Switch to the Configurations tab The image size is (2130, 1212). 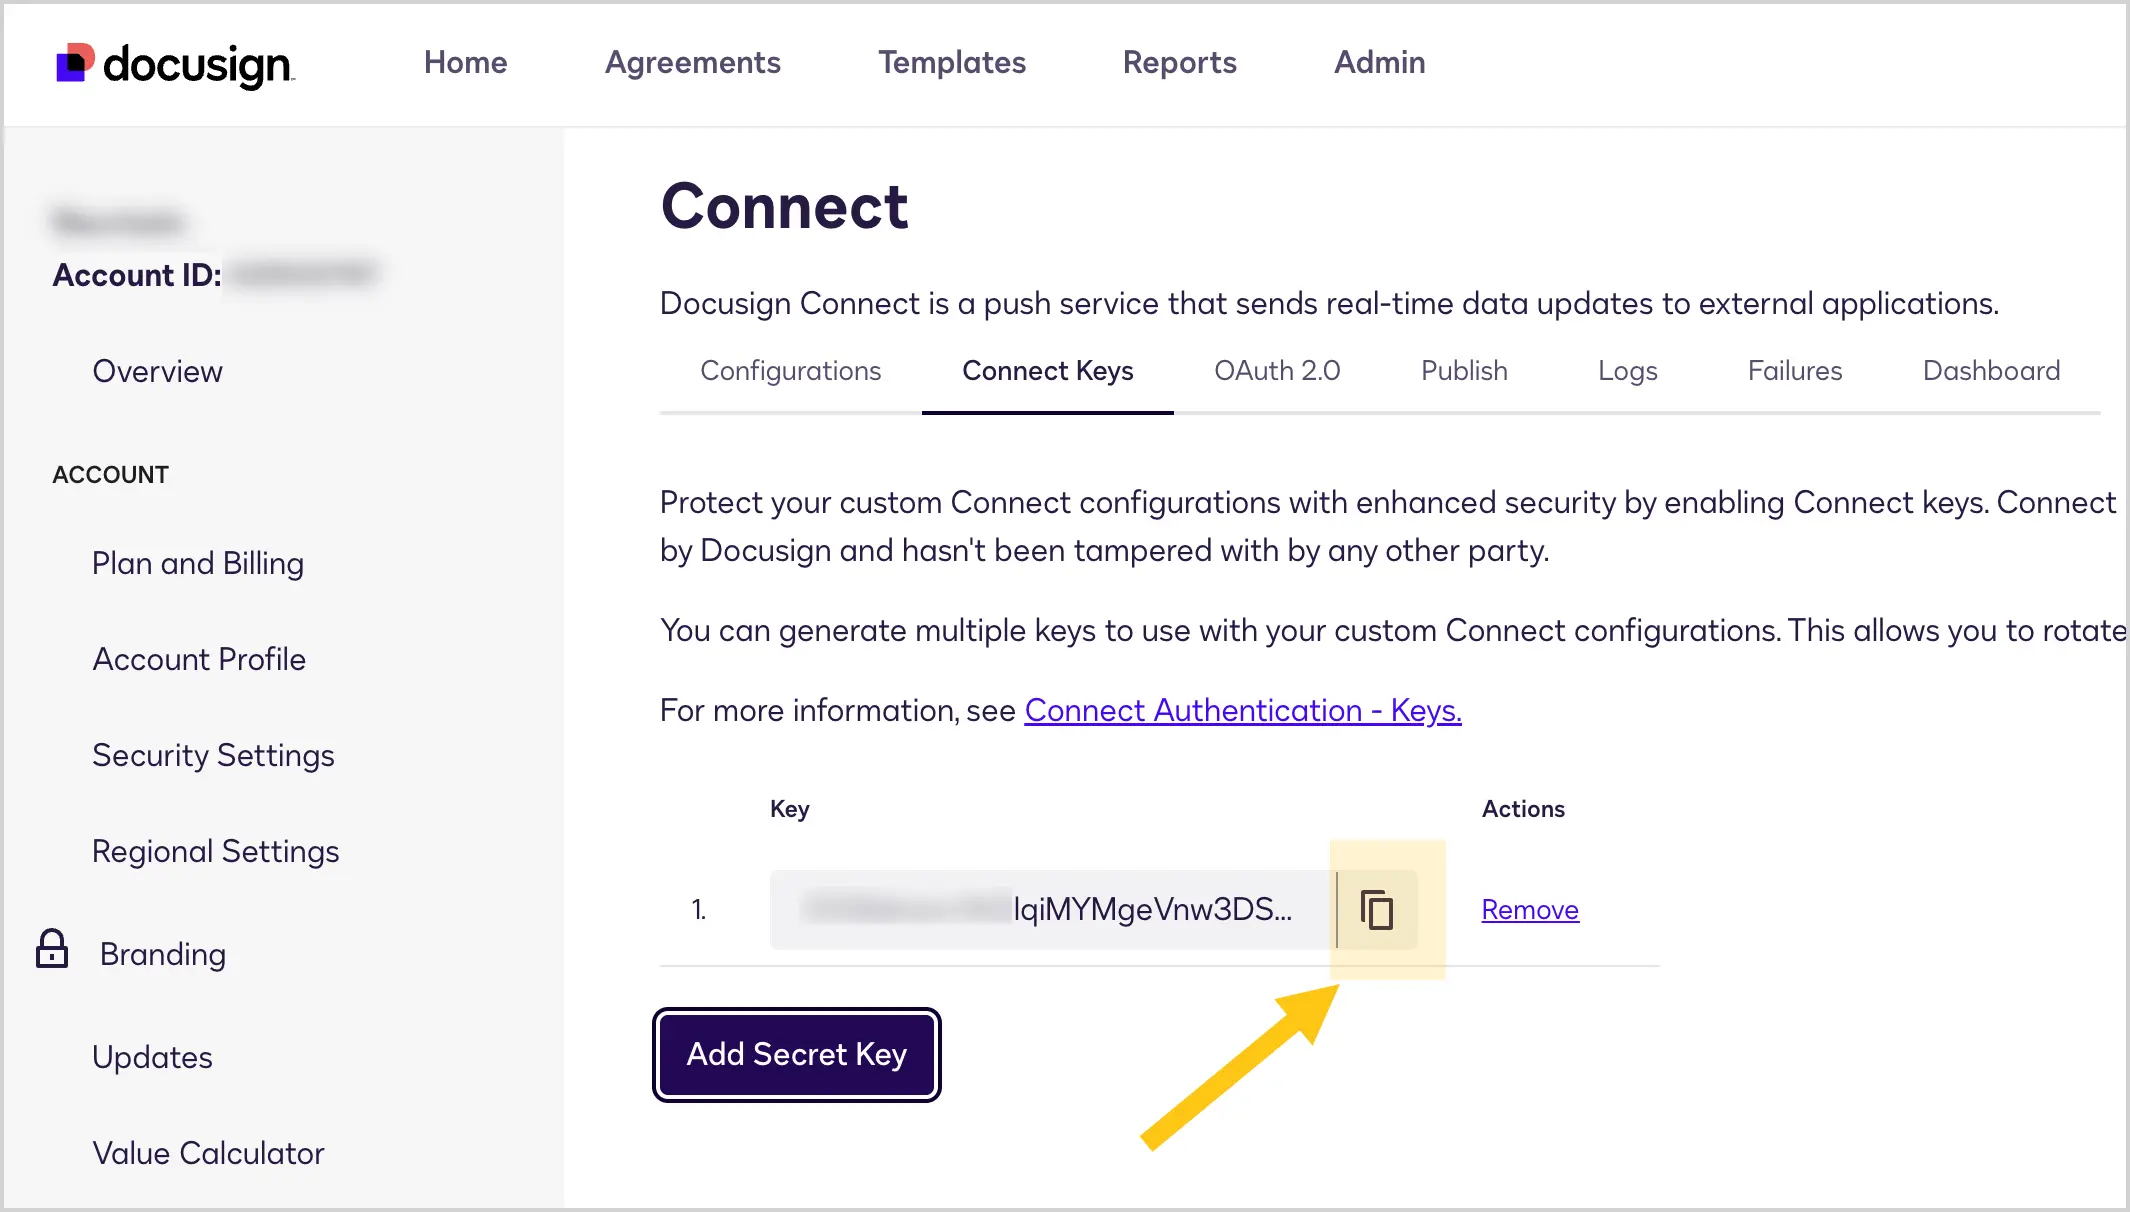791,371
